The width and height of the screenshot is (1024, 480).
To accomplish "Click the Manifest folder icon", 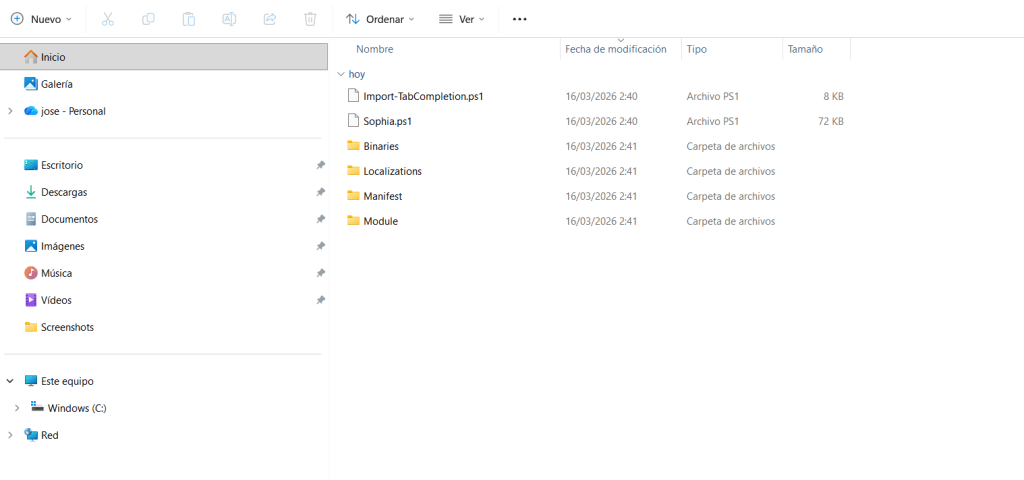I will click(x=353, y=195).
